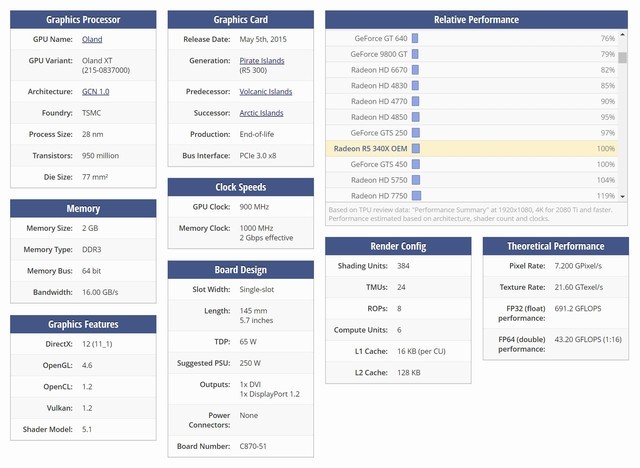Click the Graphics Features section header
Viewport: 640px width, 468px height.
tap(83, 324)
